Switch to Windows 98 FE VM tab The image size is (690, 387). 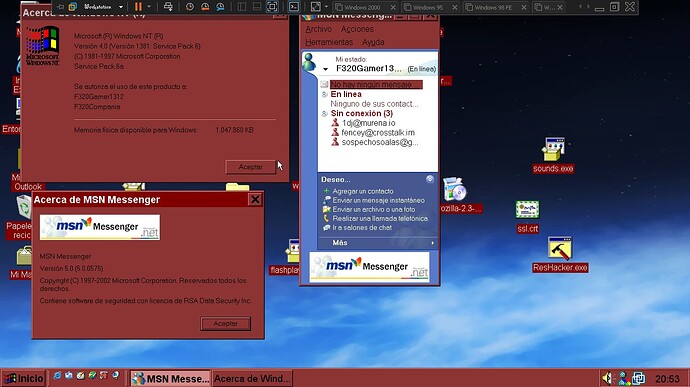492,7
